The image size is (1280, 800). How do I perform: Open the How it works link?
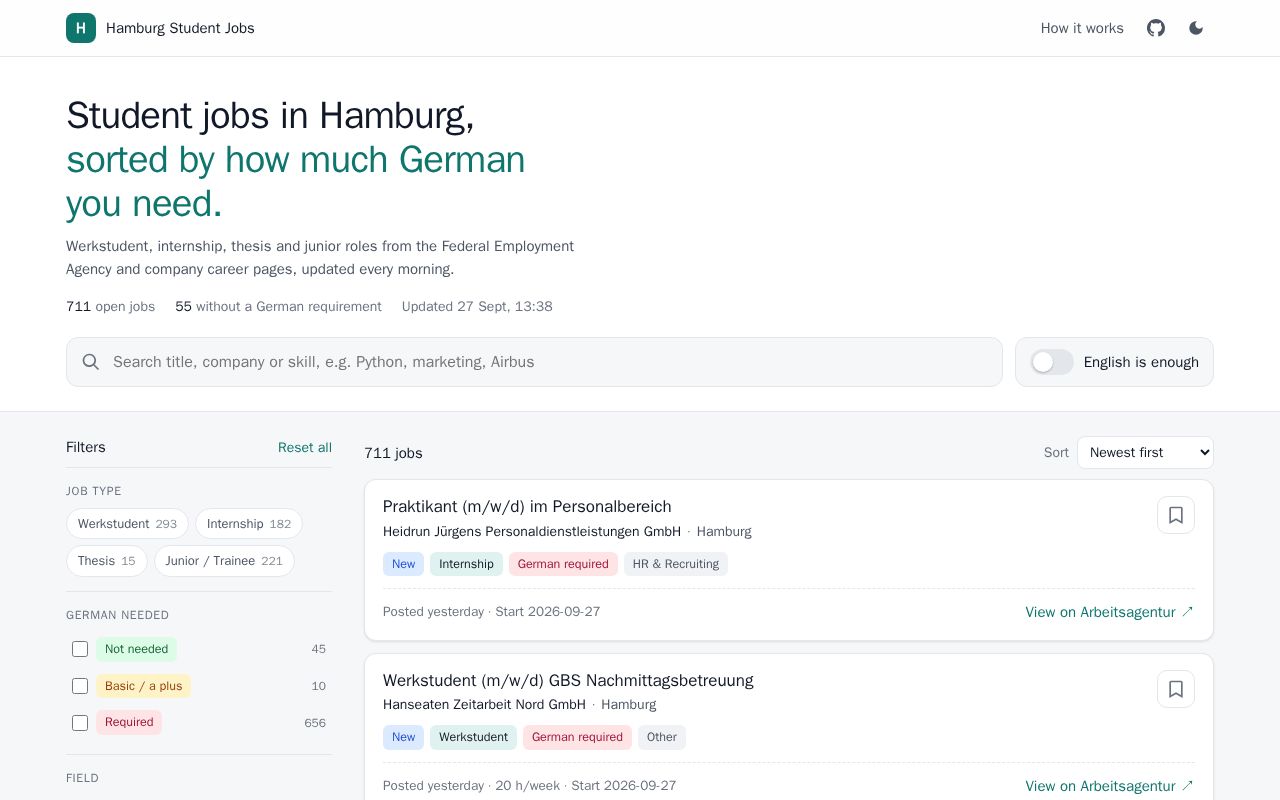pyautogui.click(x=1082, y=28)
